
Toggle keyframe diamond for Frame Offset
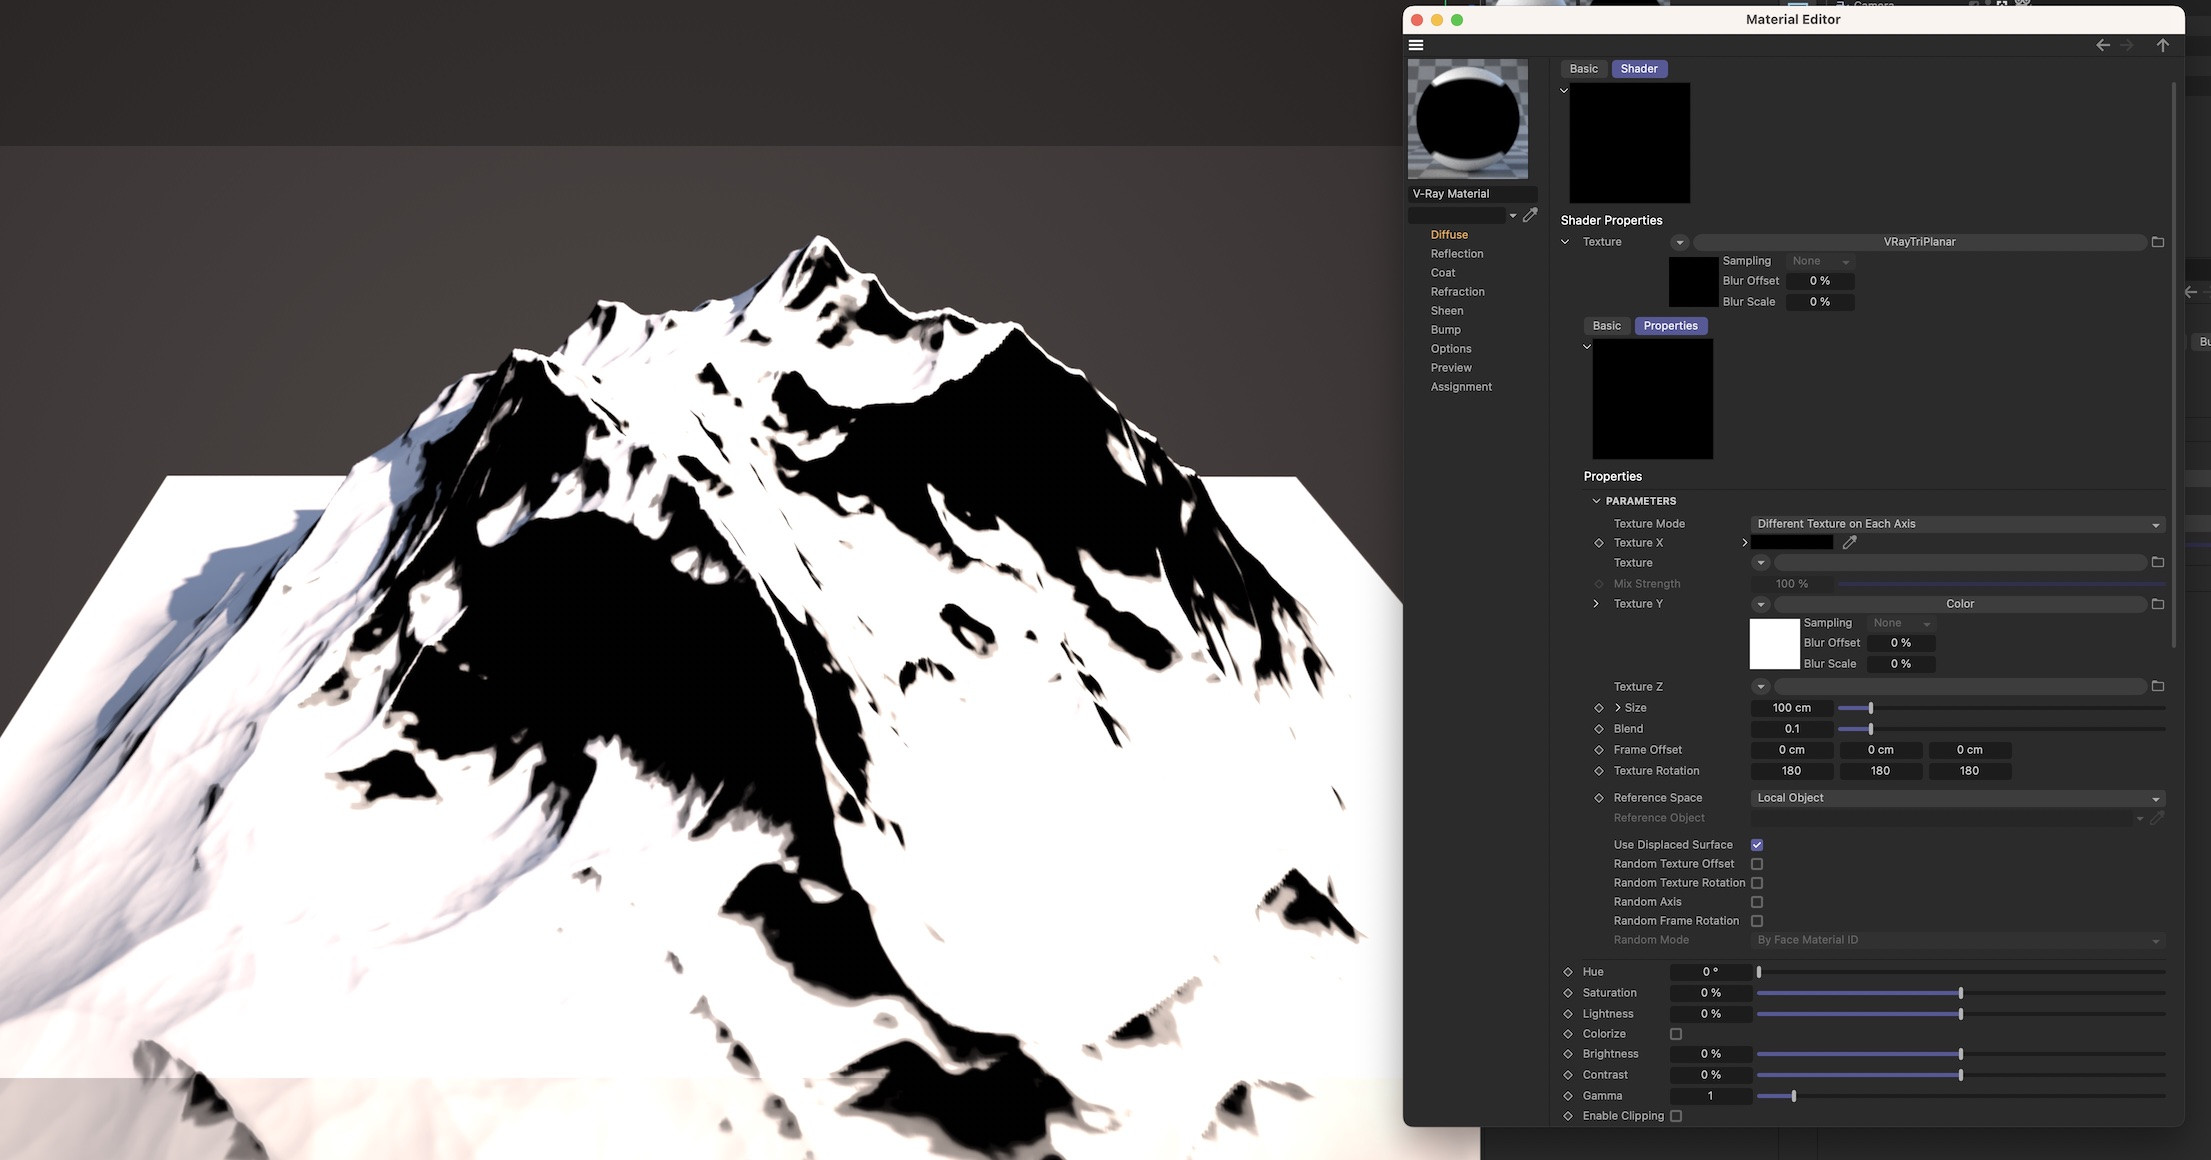[1598, 750]
